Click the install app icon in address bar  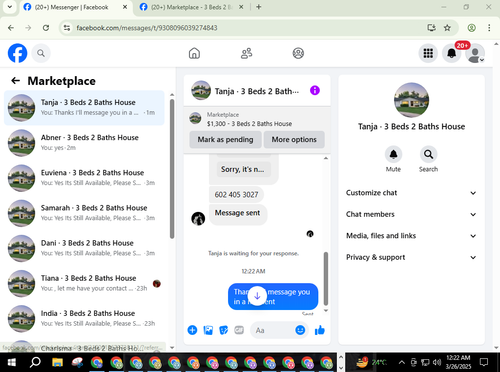click(432, 28)
